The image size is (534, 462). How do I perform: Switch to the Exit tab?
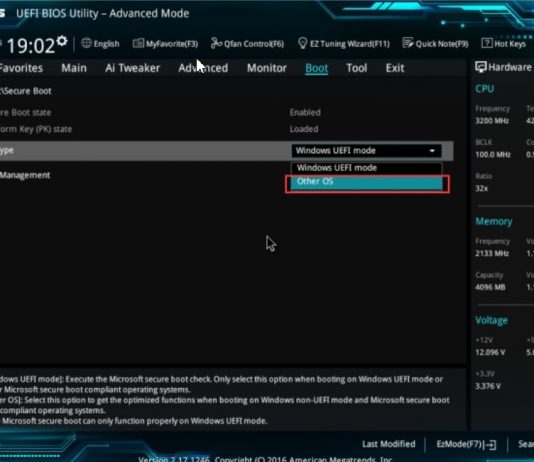395,68
